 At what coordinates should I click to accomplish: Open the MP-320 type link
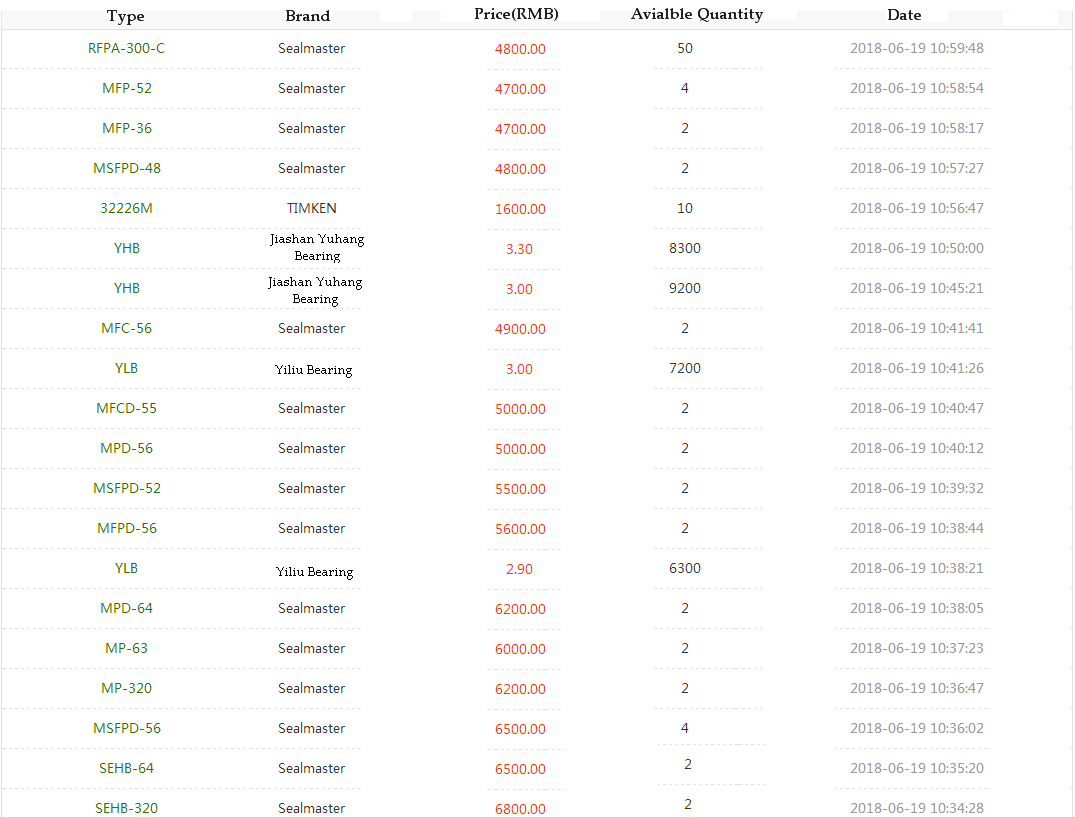pyautogui.click(x=127, y=688)
